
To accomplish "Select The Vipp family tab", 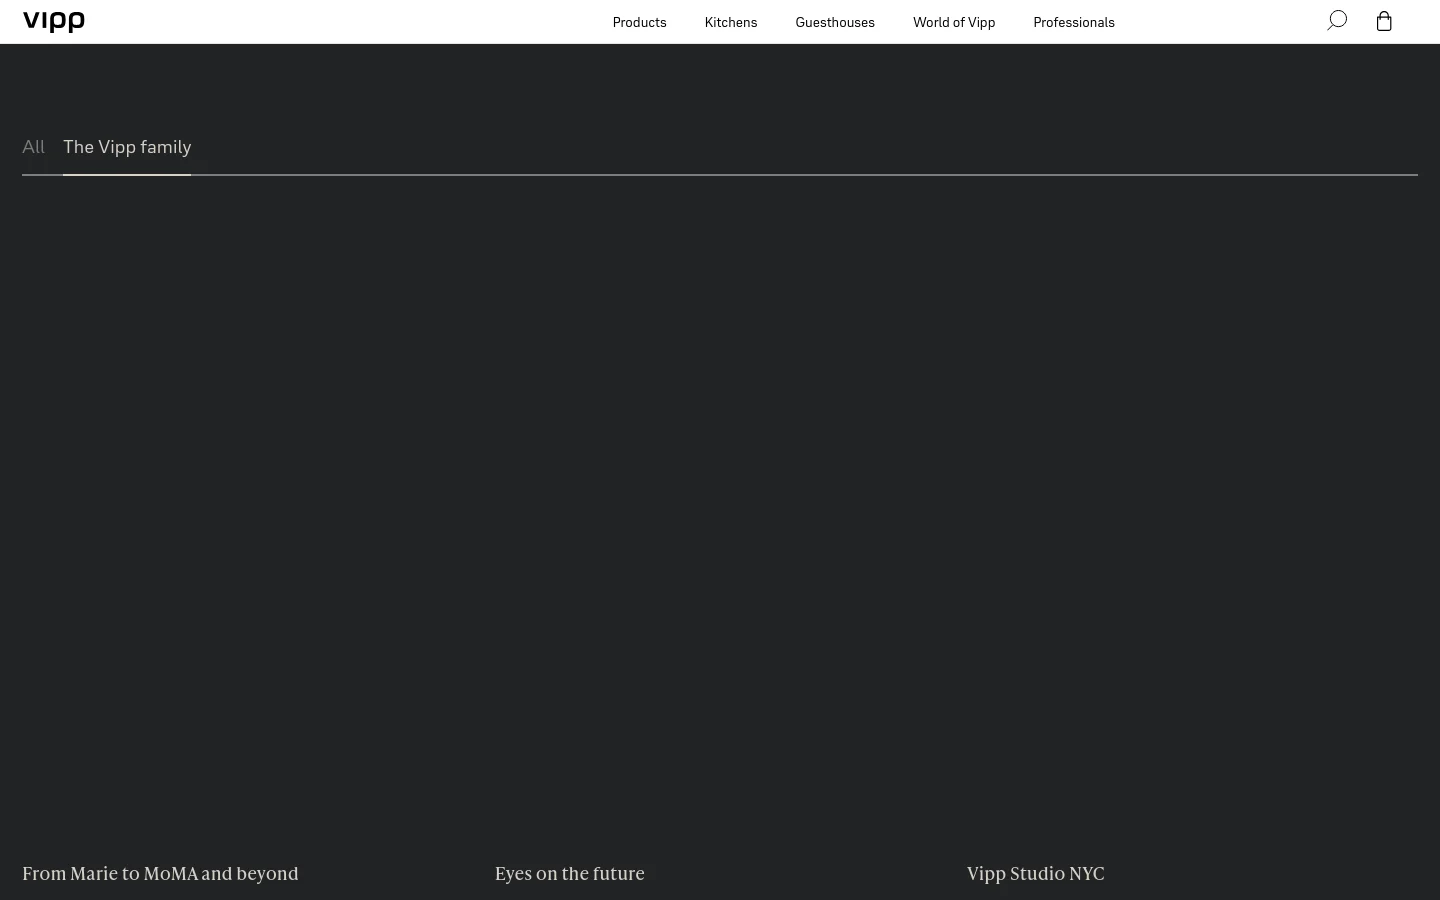I will click(x=127, y=147).
